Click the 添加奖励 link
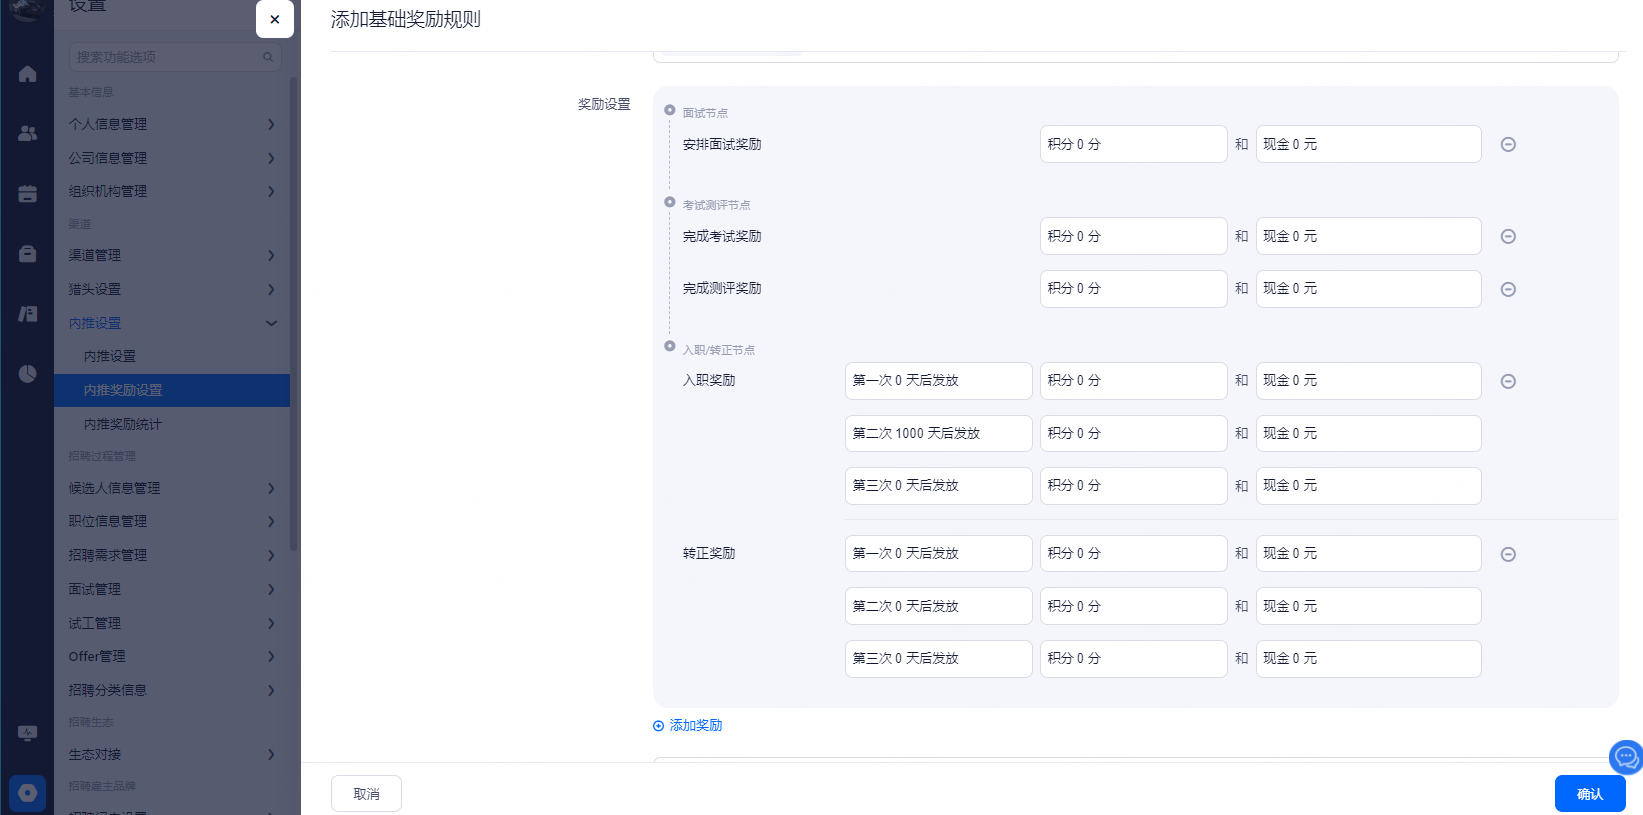Screen dimensions: 1643x815 point(696,726)
